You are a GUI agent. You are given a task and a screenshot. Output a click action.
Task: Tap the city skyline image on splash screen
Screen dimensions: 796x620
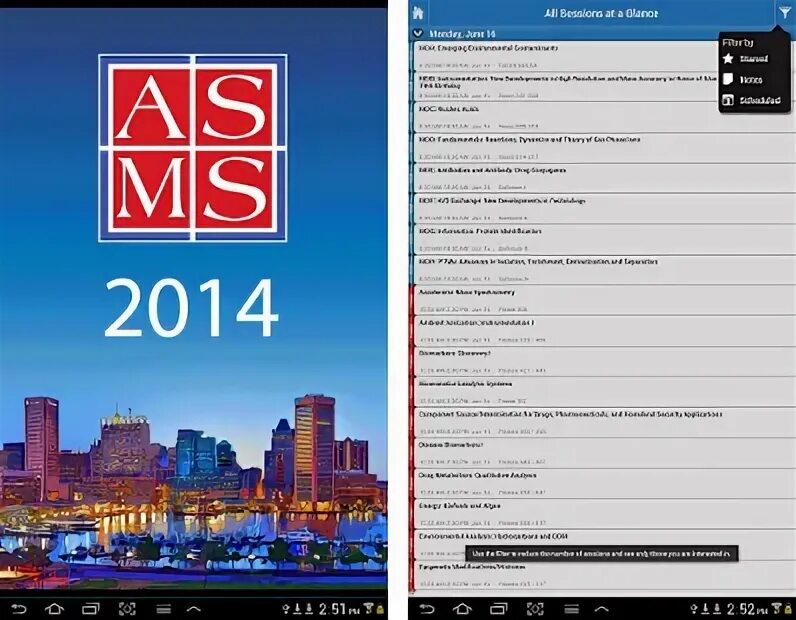pos(193,490)
